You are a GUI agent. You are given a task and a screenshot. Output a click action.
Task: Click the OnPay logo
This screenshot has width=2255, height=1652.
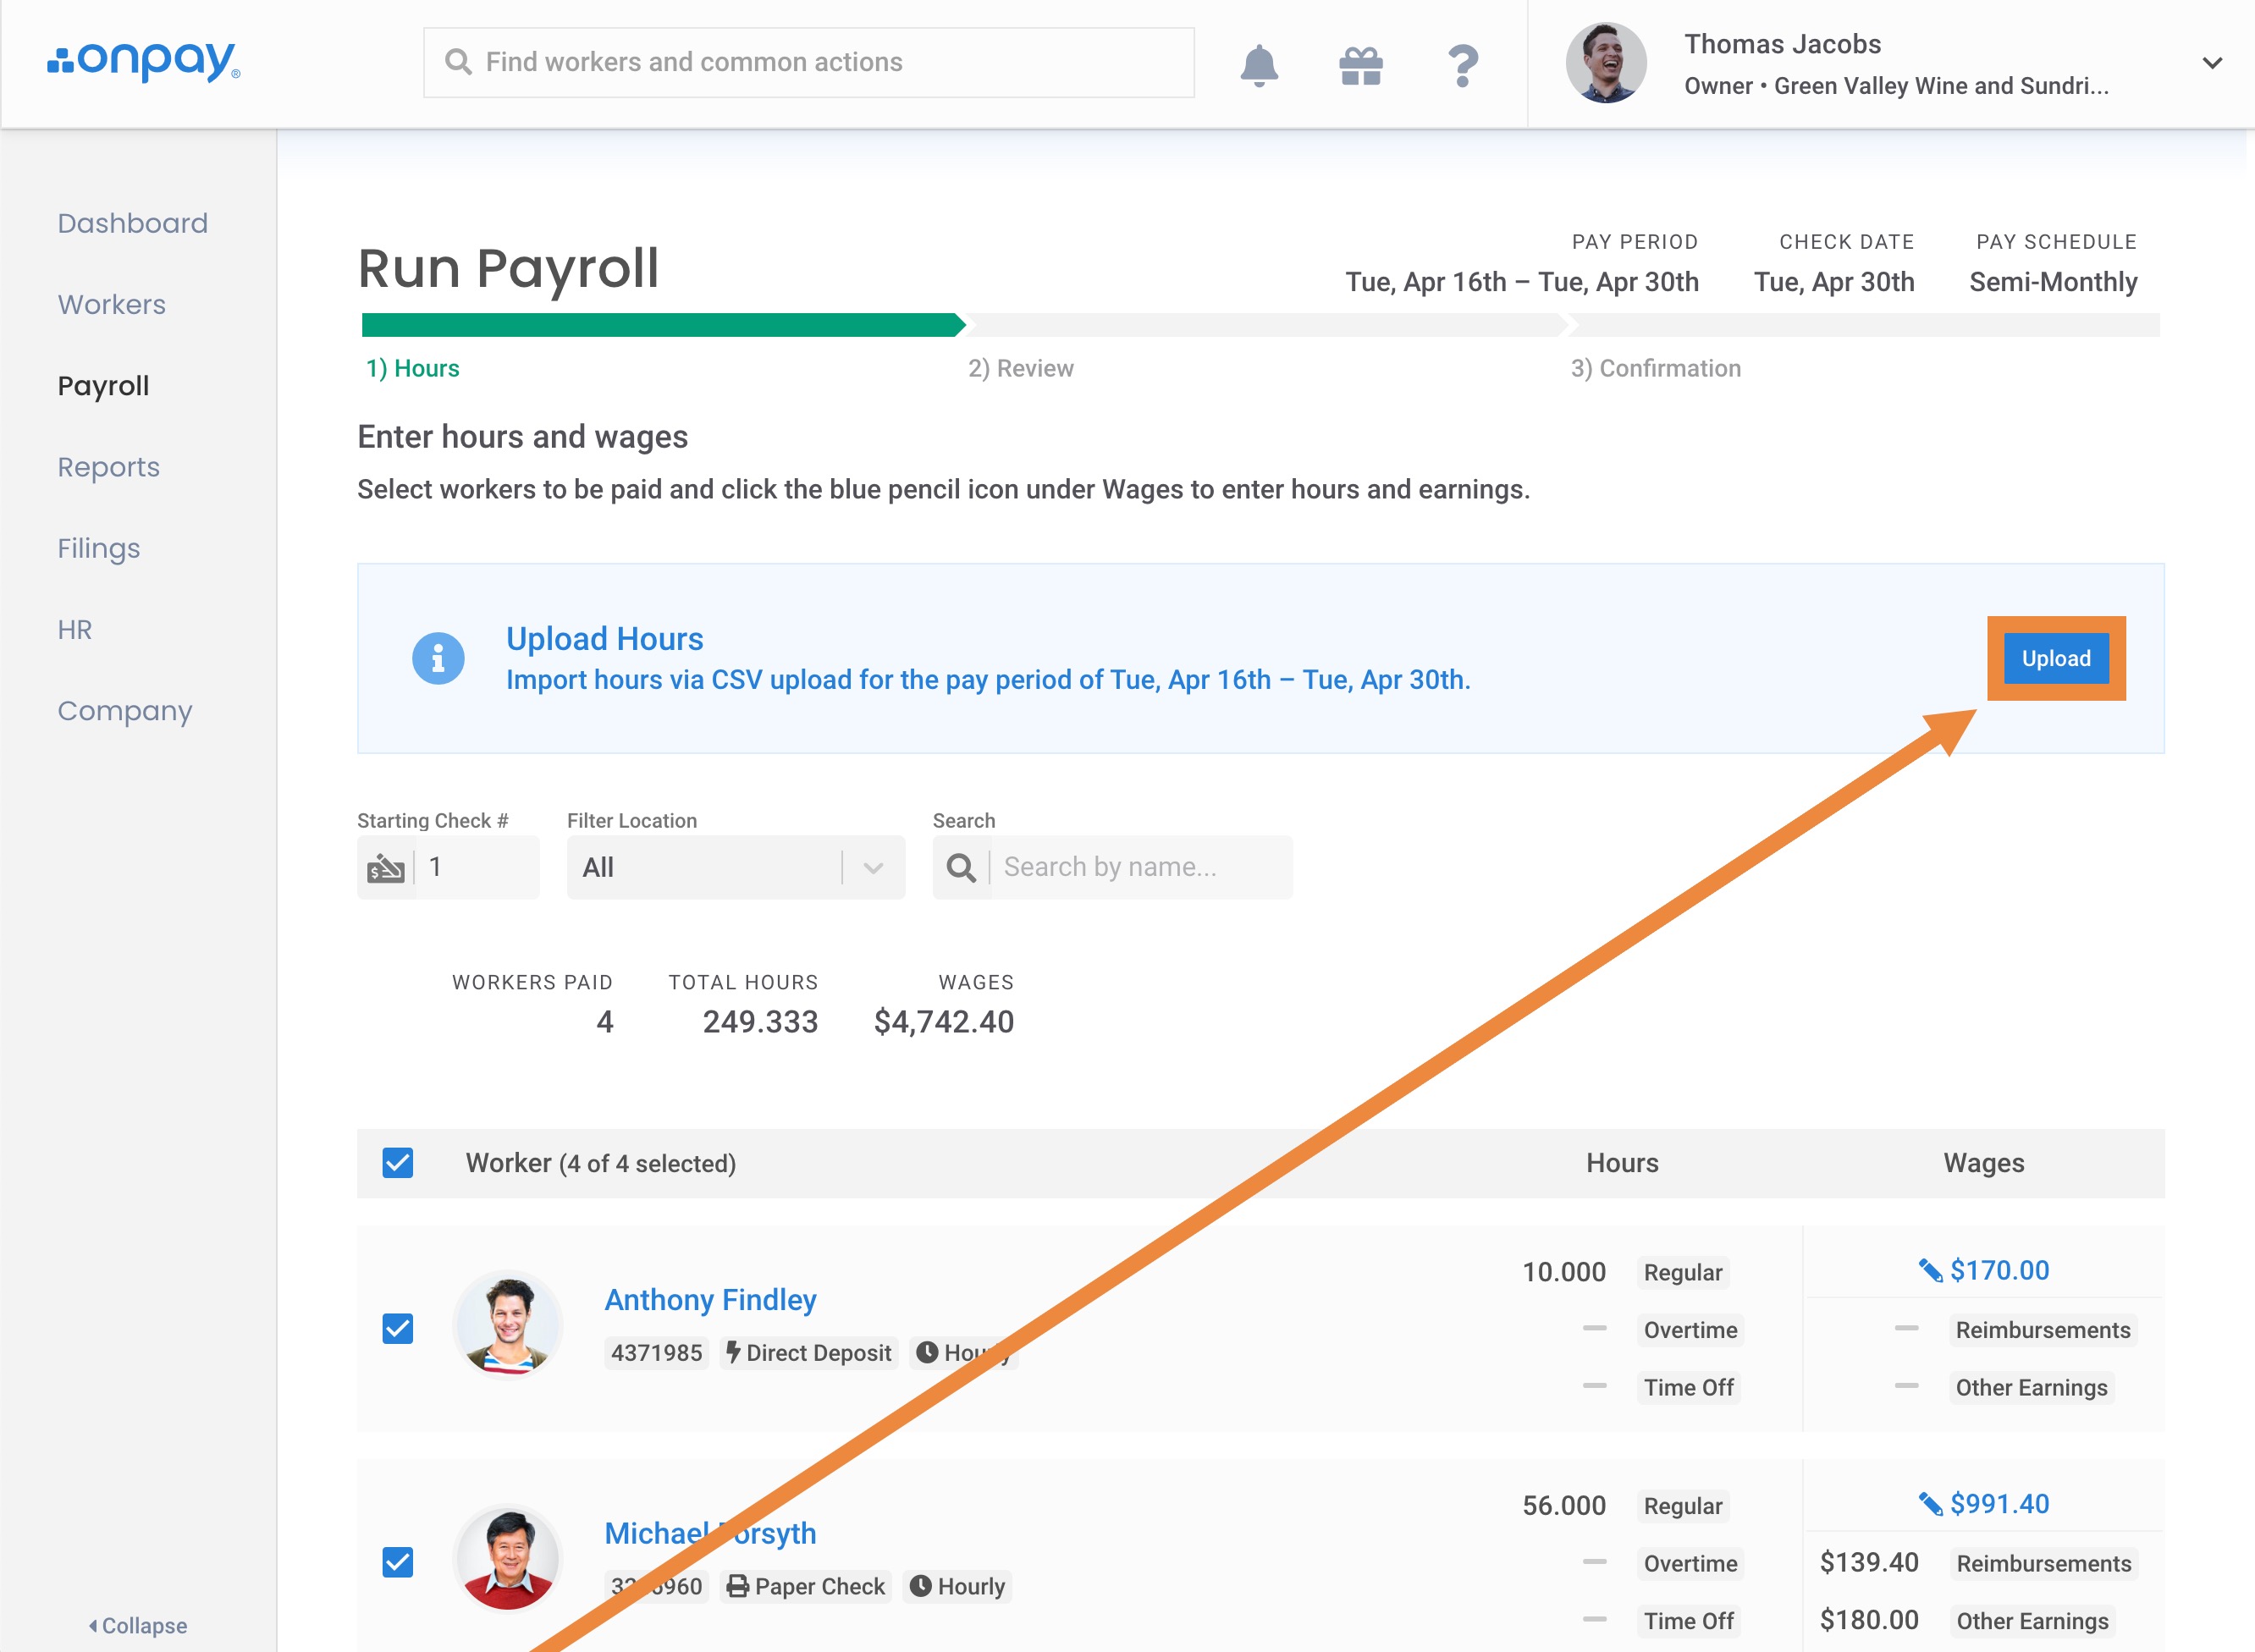pyautogui.click(x=144, y=62)
